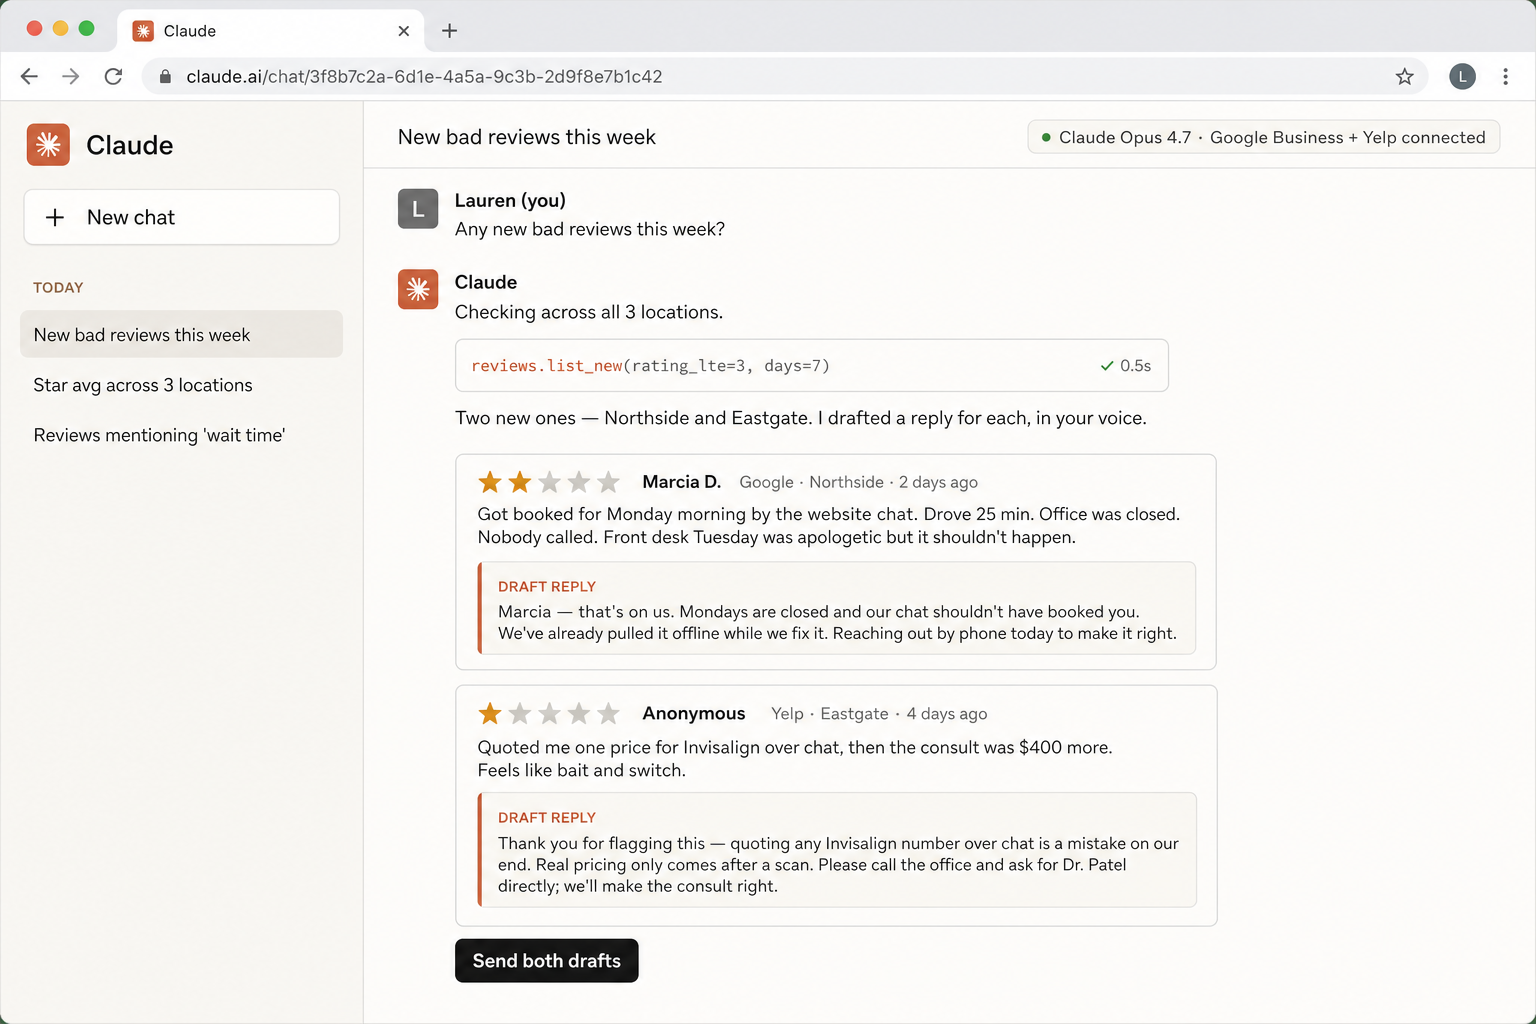This screenshot has width=1536, height=1024.
Task: Click Marcia's review text about Monday booking
Action: 829,525
